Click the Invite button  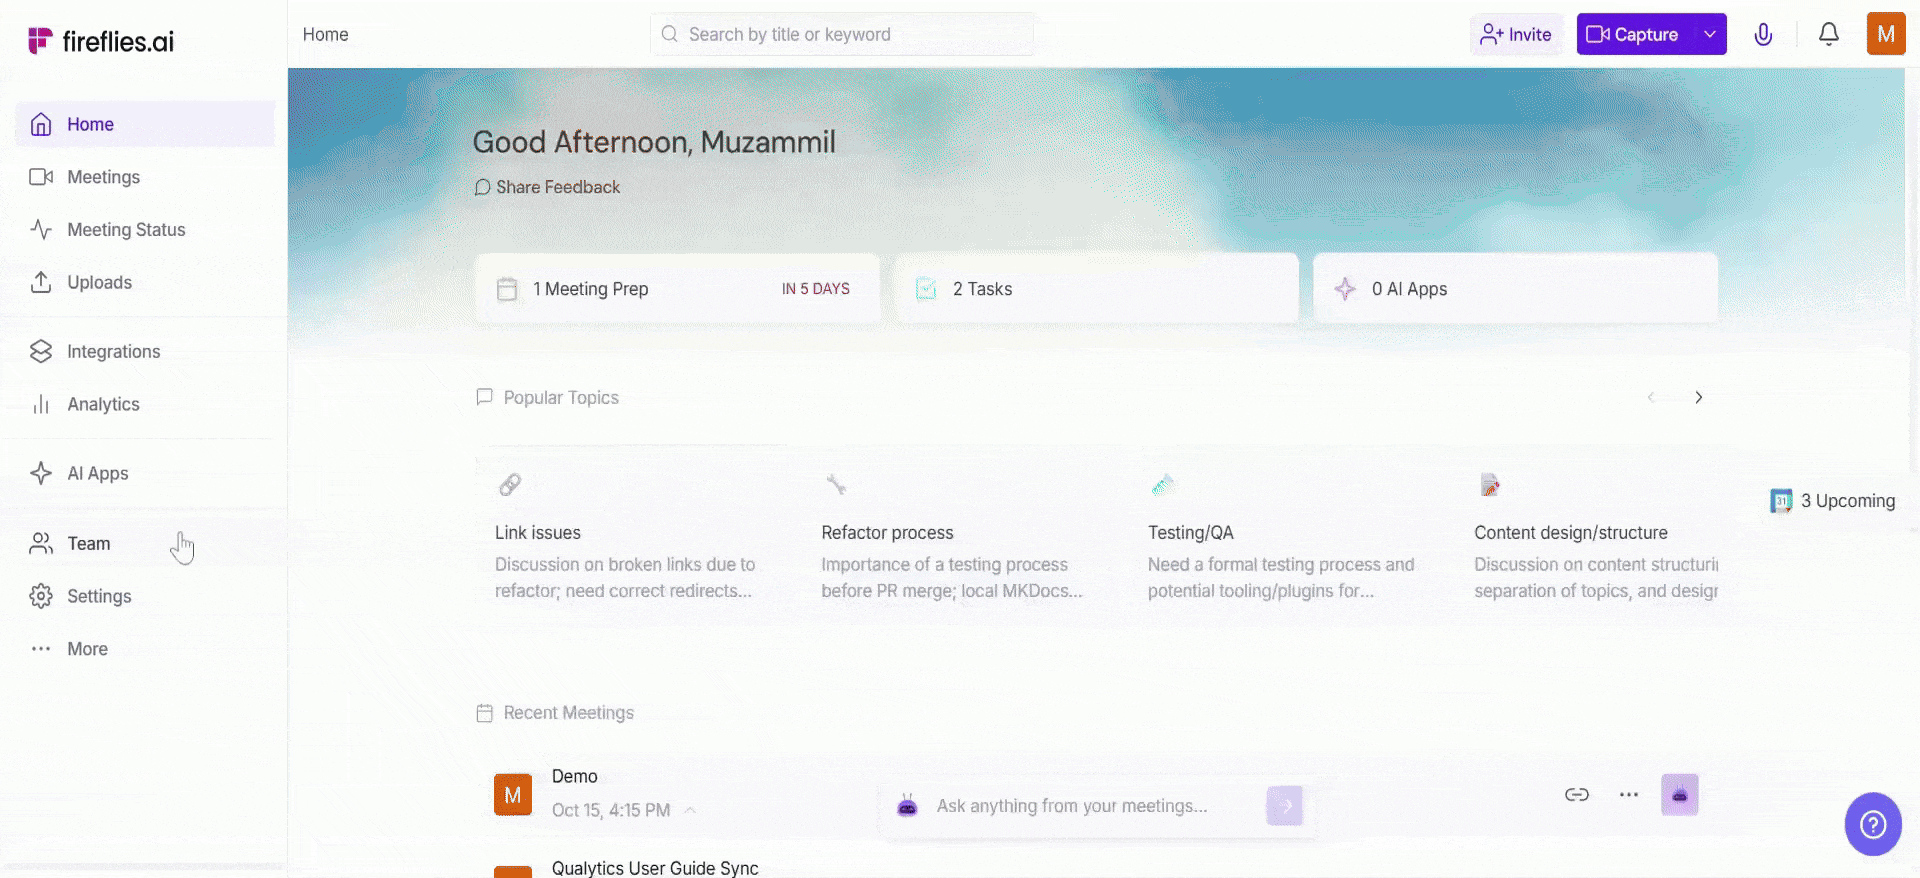pyautogui.click(x=1516, y=34)
